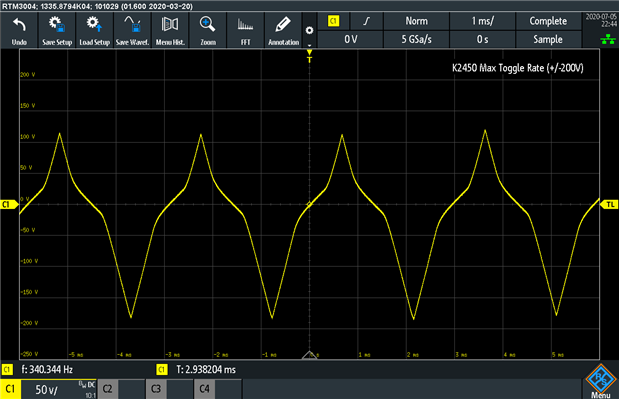Select the Annotation pencil tool
The height and width of the screenshot is (399, 619).
click(x=283, y=30)
